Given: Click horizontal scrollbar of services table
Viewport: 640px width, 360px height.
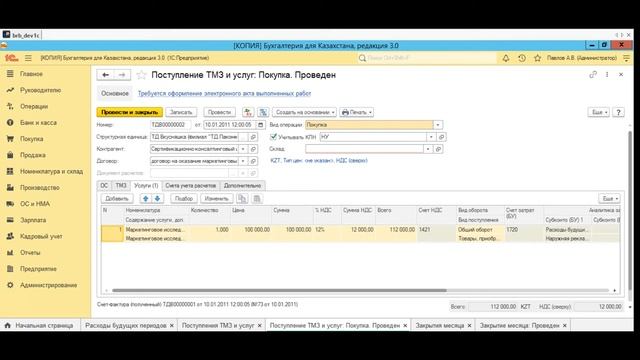Looking at the screenshot, I should tap(279, 291).
